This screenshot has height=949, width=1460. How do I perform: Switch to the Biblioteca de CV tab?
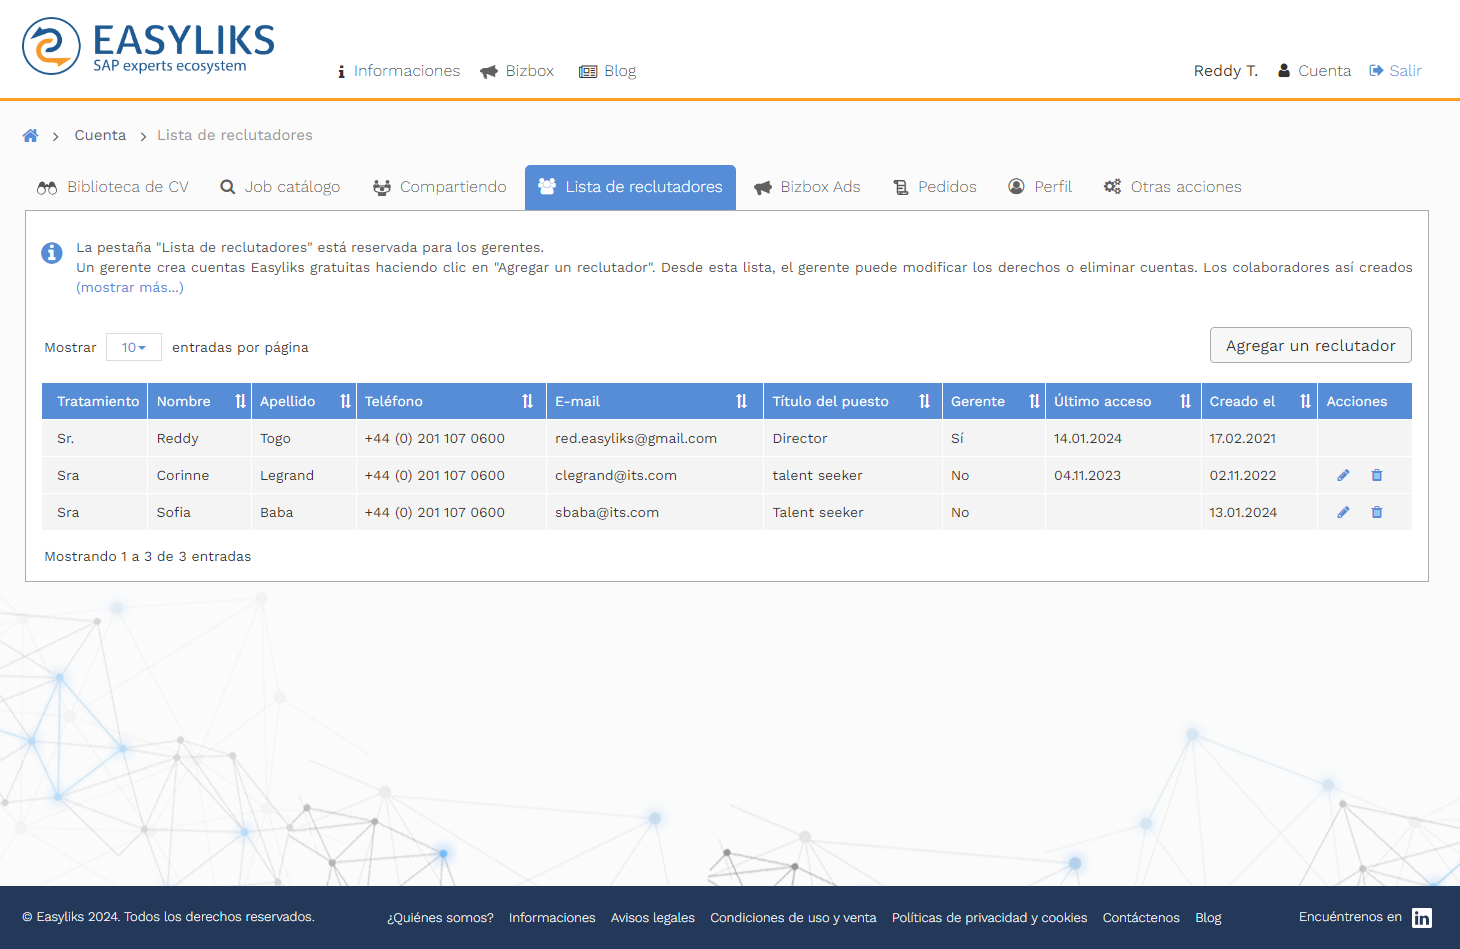[113, 187]
